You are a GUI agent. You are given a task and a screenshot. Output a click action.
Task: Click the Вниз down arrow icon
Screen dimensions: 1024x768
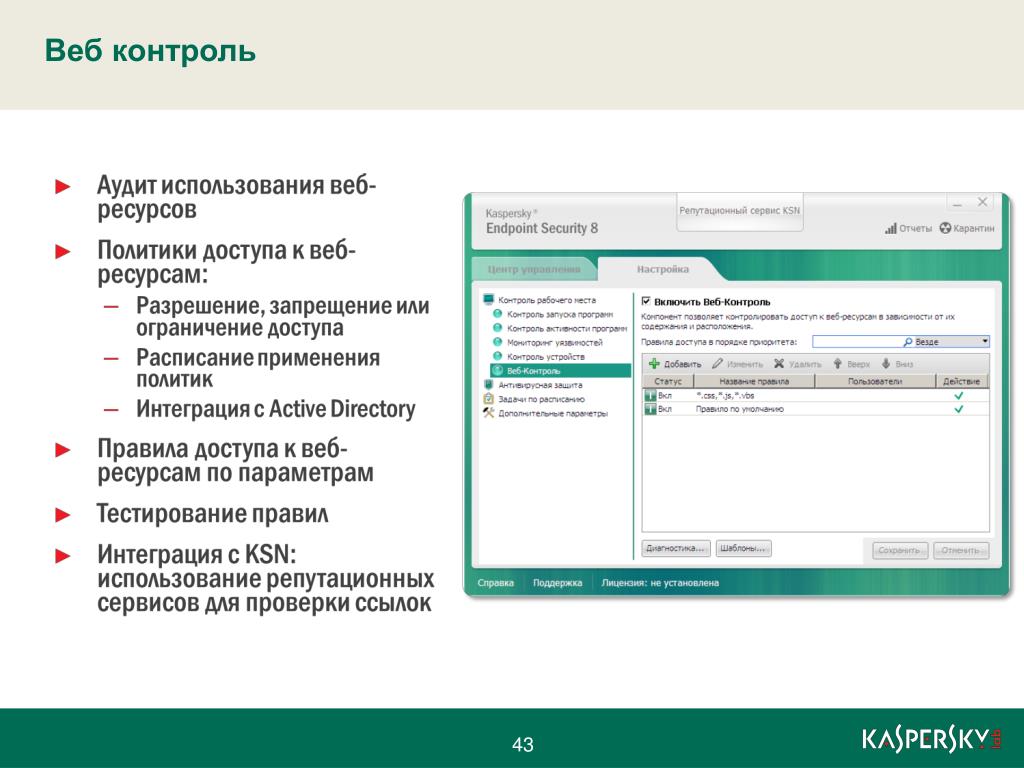click(886, 364)
